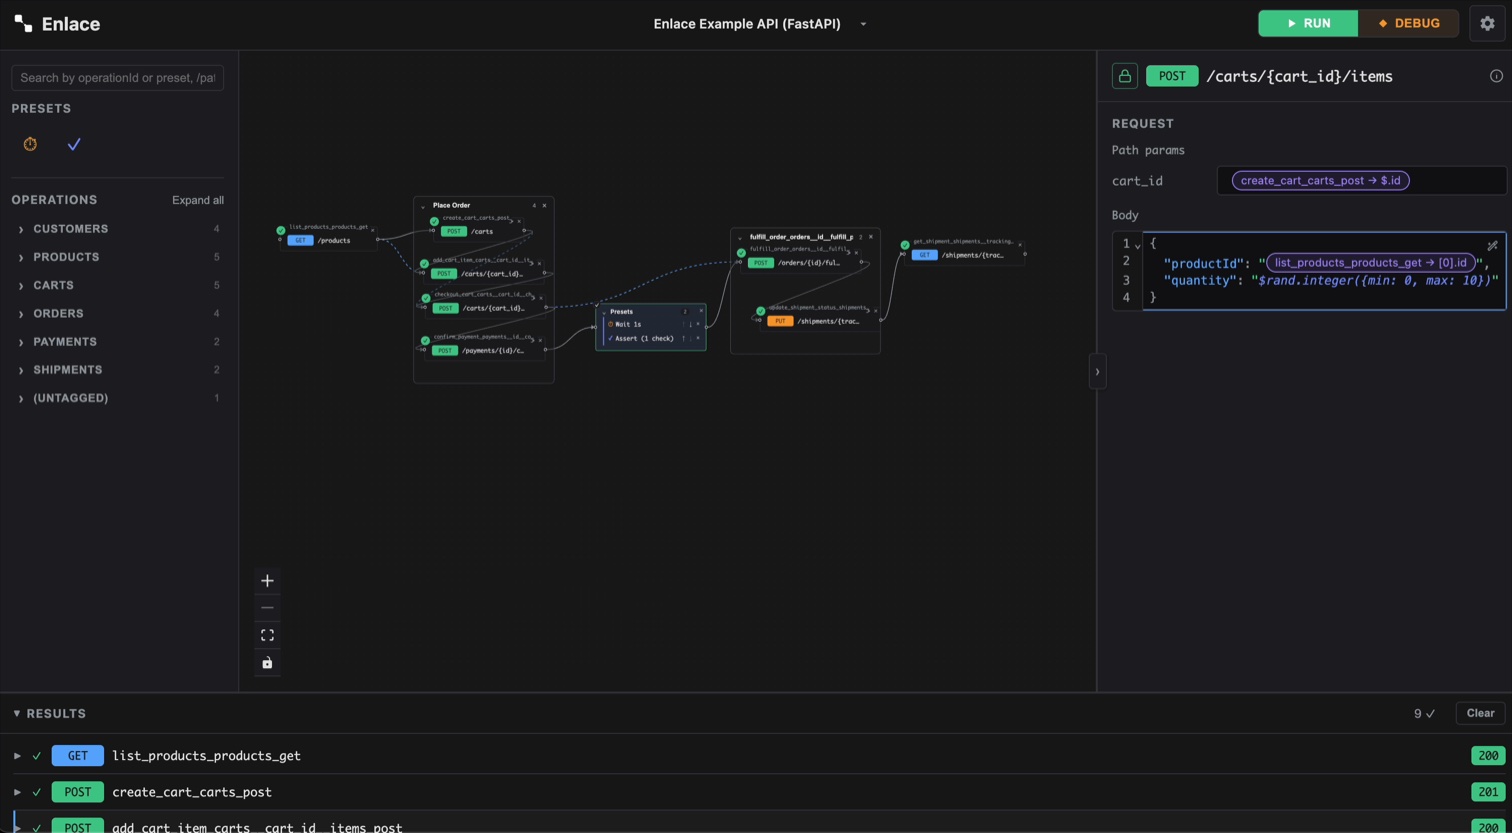Click the create_cart_carts_post → $.id chip

click(1320, 180)
